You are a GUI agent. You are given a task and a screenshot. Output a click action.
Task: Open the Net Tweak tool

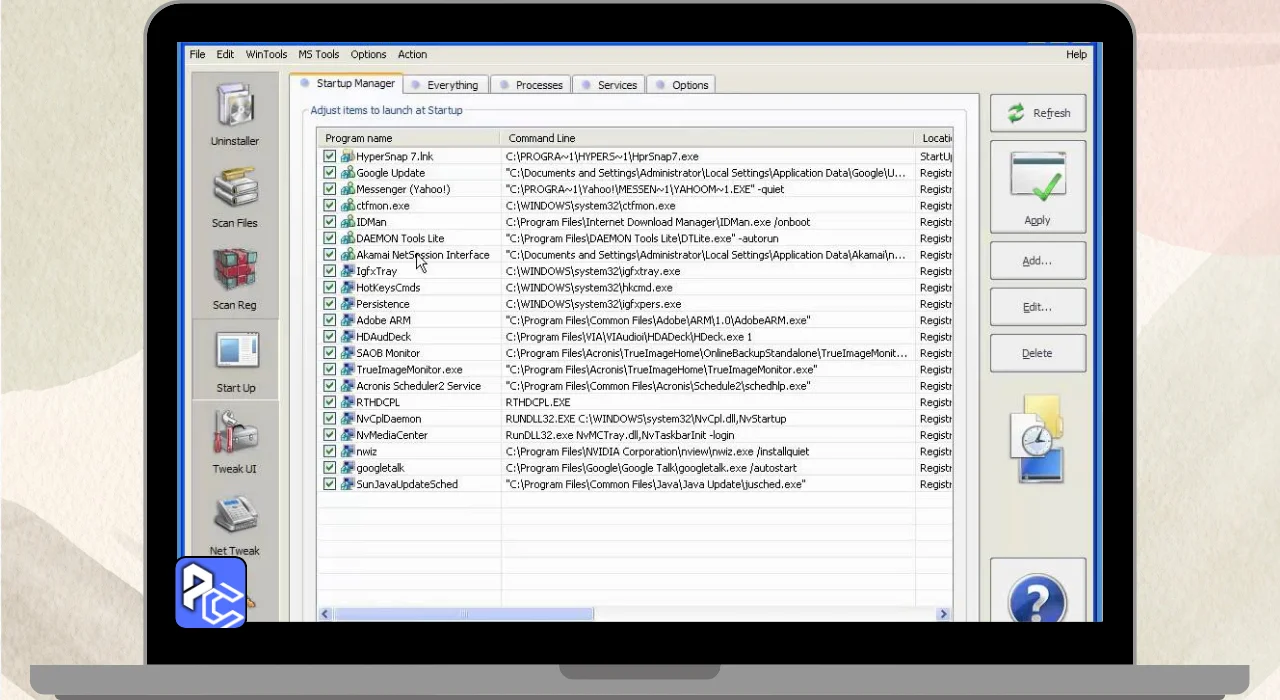pyautogui.click(x=235, y=517)
